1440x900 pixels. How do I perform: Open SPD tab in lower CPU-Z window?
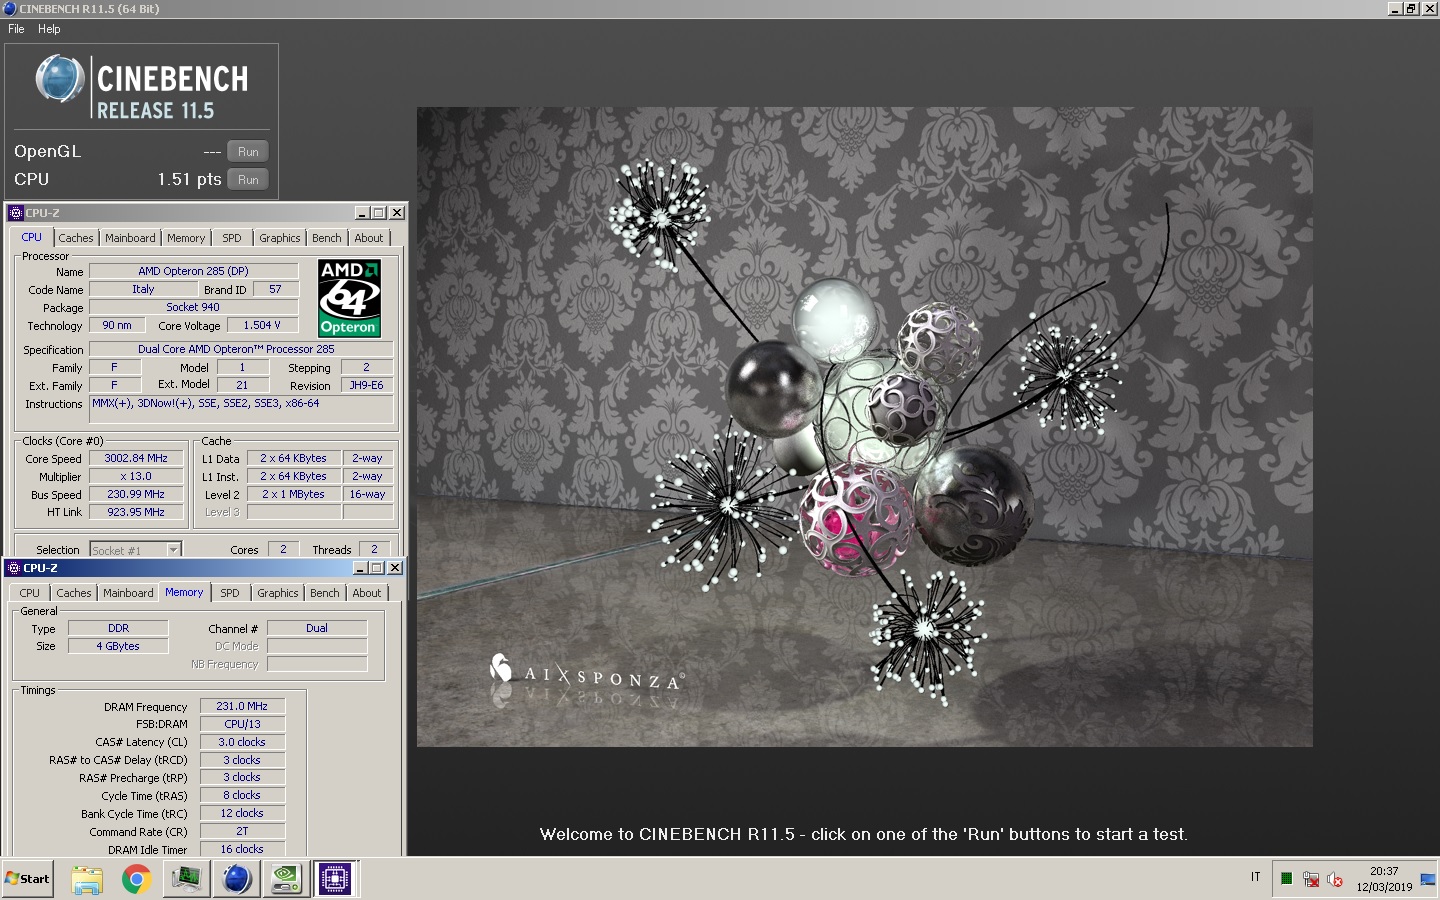coord(230,593)
